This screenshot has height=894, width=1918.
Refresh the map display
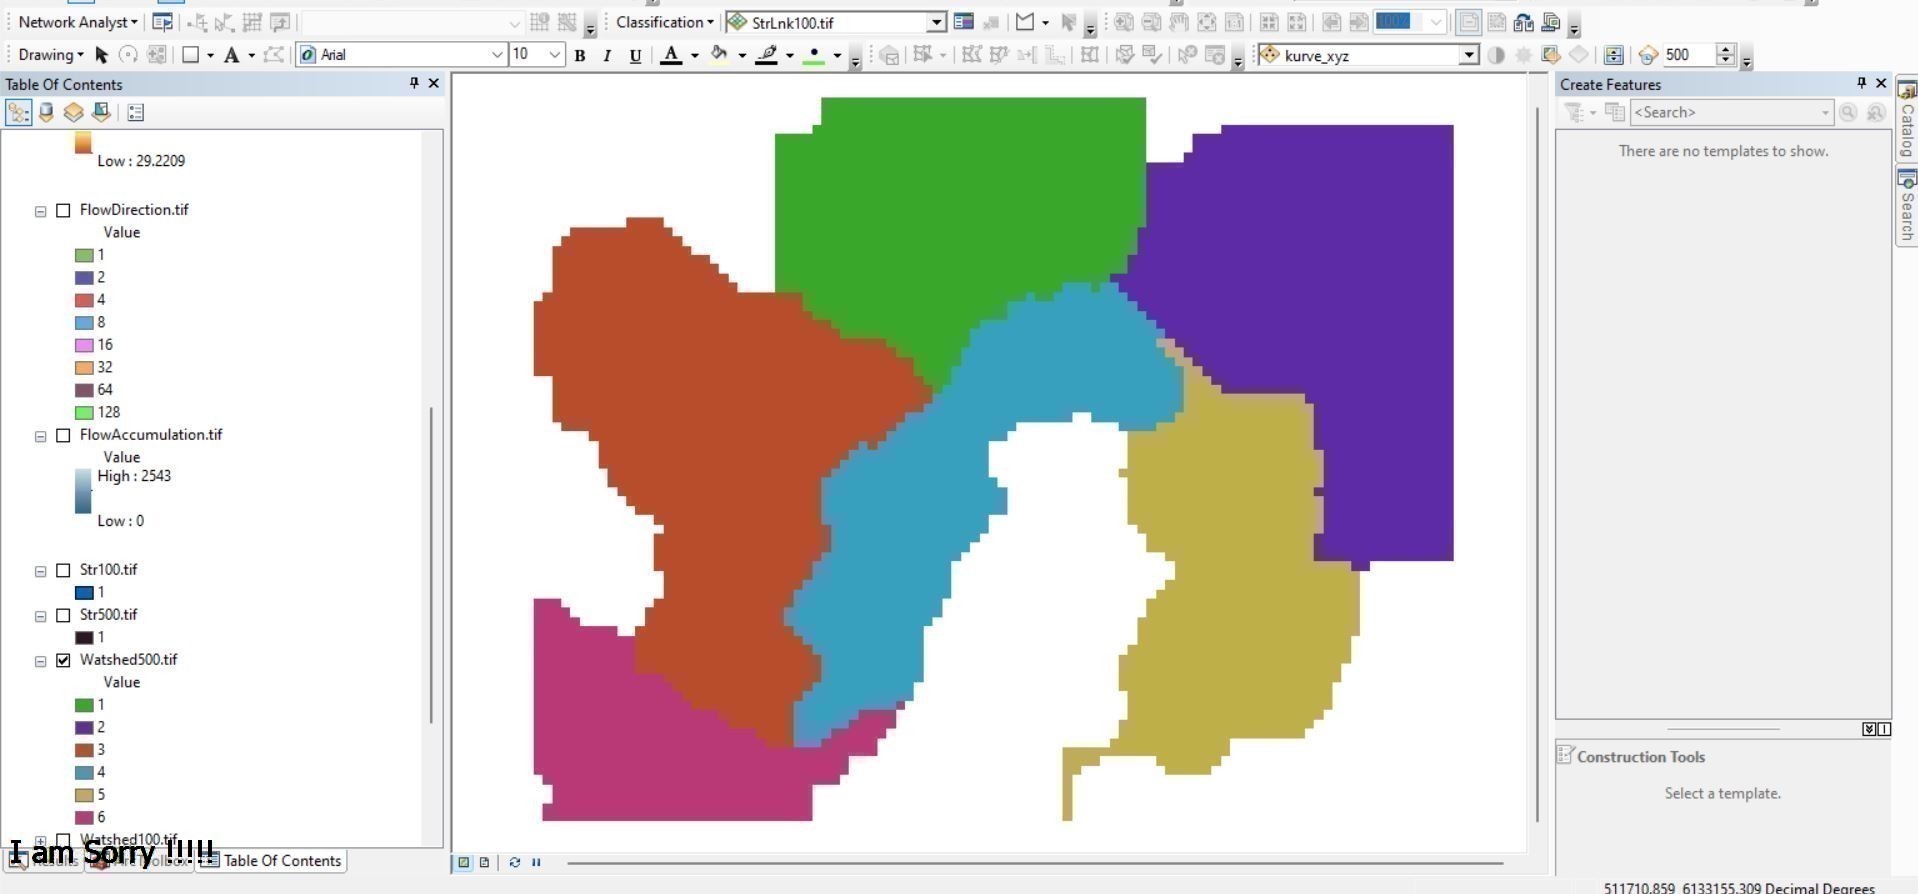(514, 862)
